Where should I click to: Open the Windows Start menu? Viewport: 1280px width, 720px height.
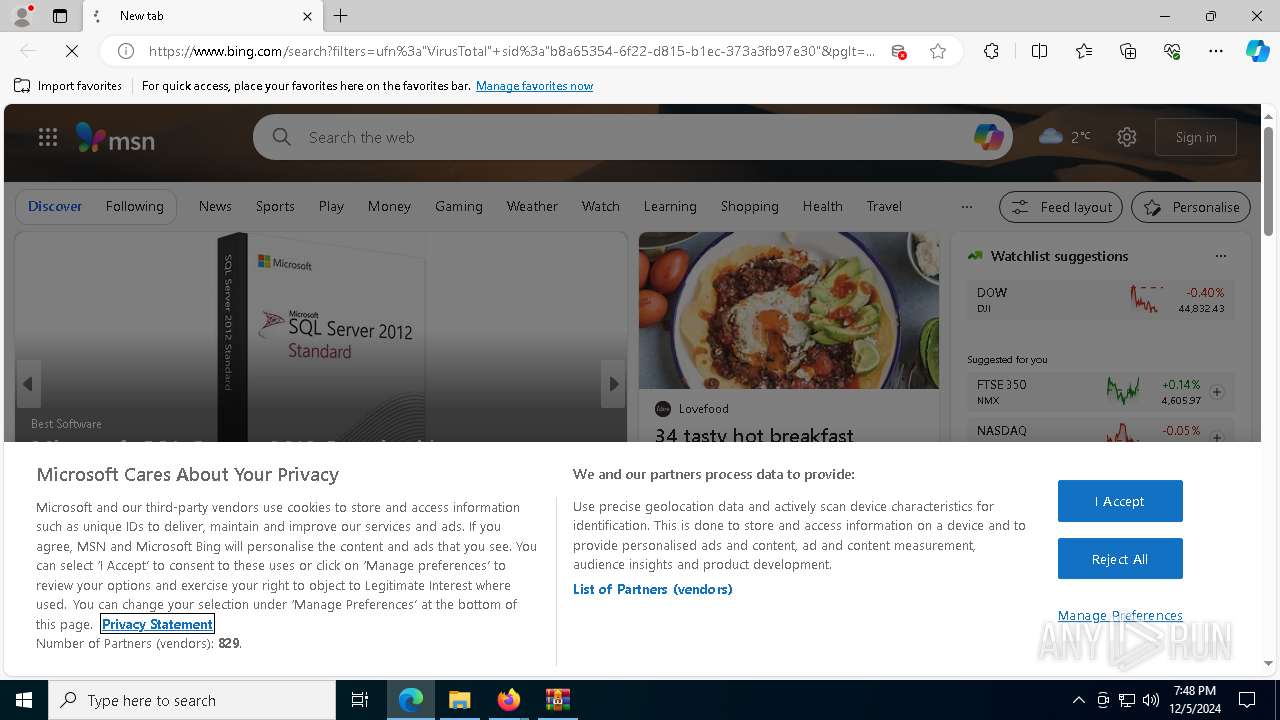(24, 700)
